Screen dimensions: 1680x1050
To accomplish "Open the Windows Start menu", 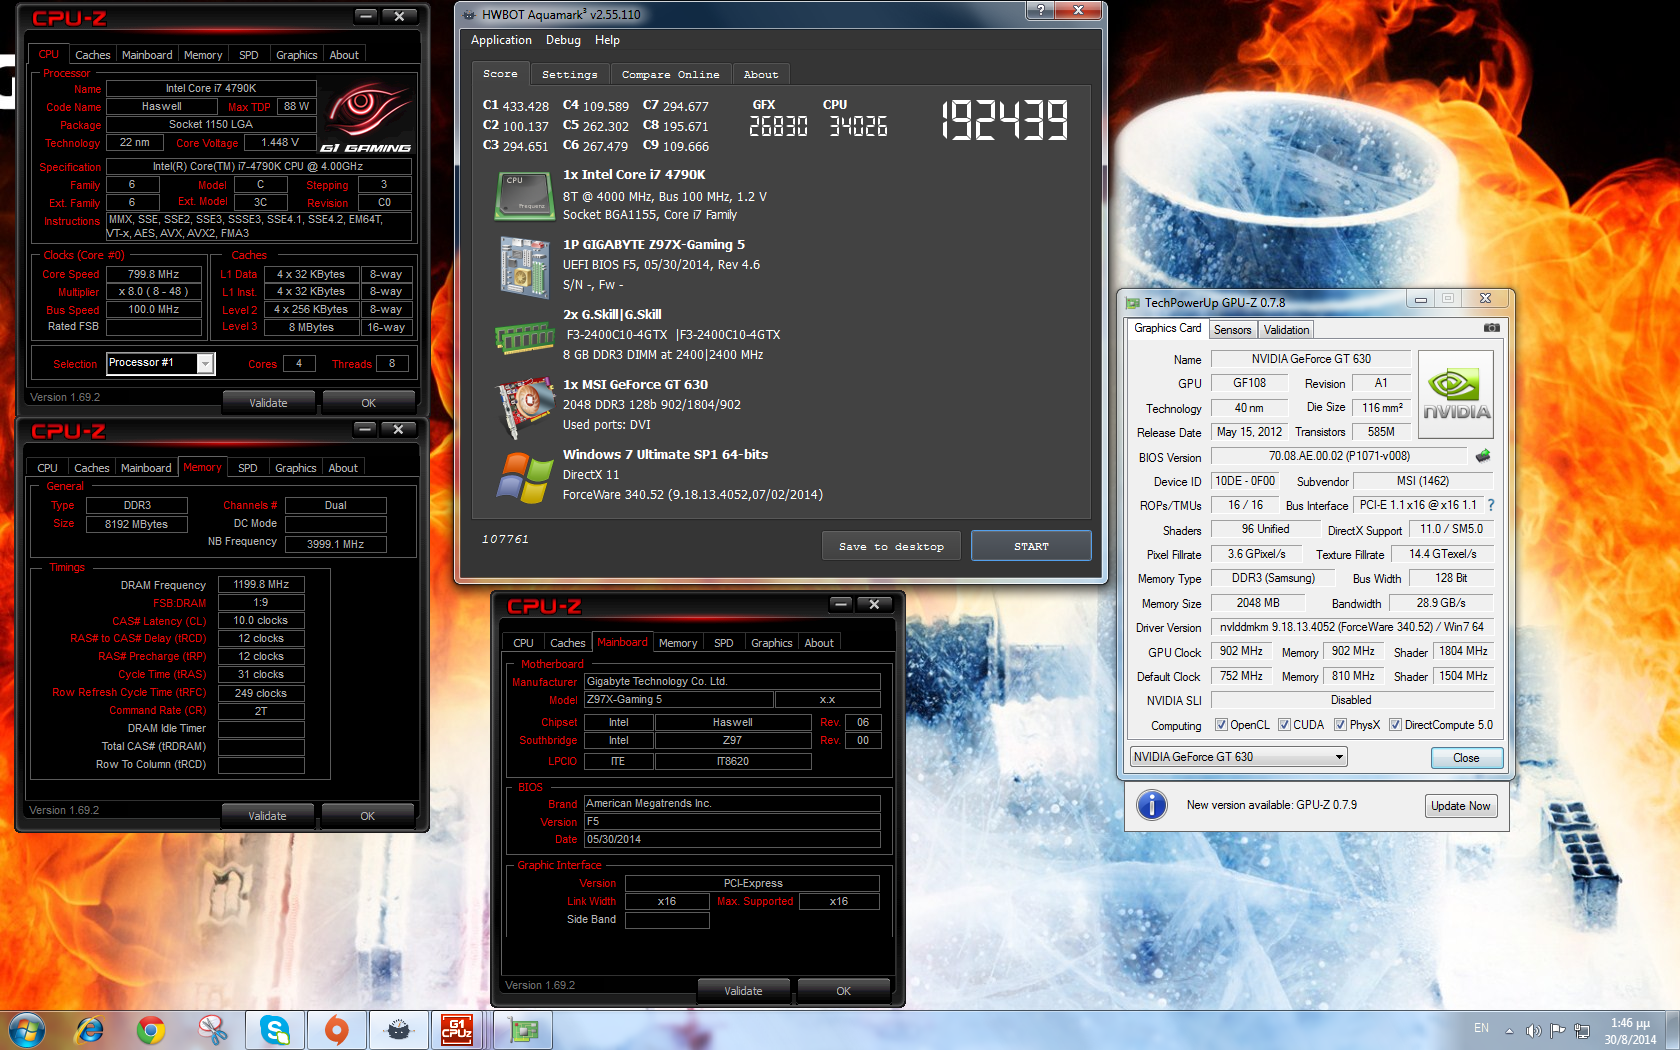I will pos(26,1030).
